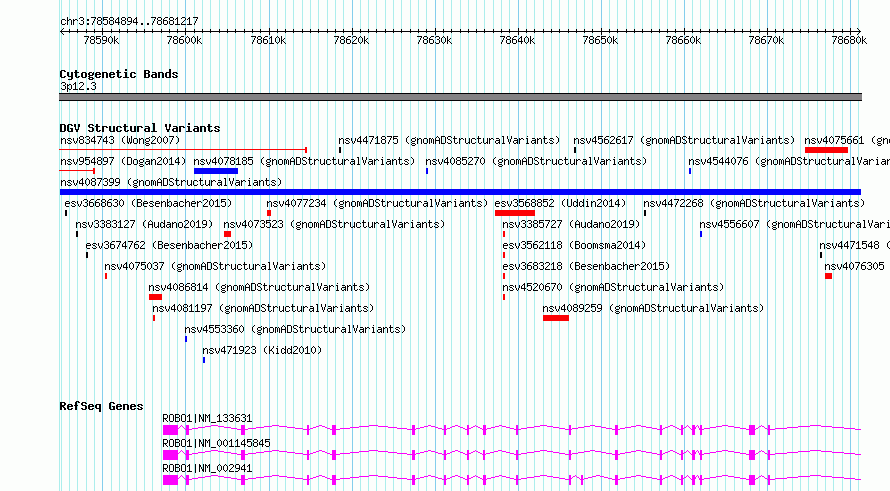Open variant nsv4077234 label
The image size is (890, 491).
pyautogui.click(x=377, y=203)
